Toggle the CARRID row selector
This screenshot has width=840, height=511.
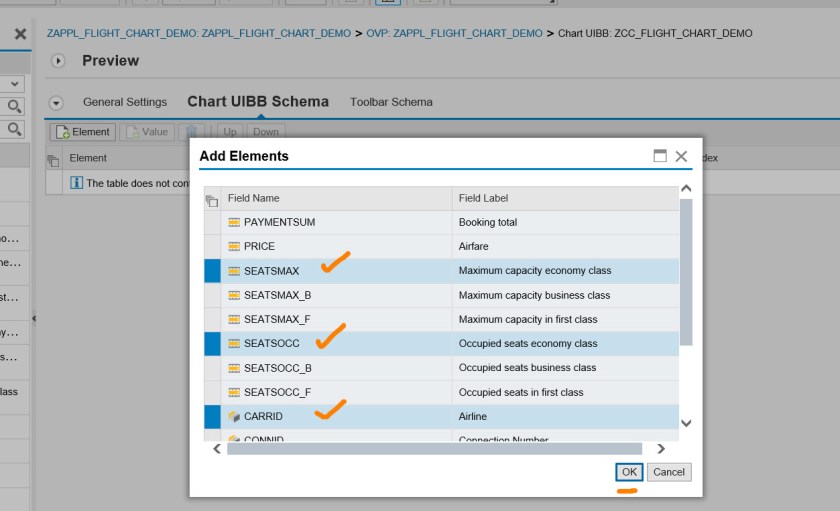pyautogui.click(x=212, y=416)
